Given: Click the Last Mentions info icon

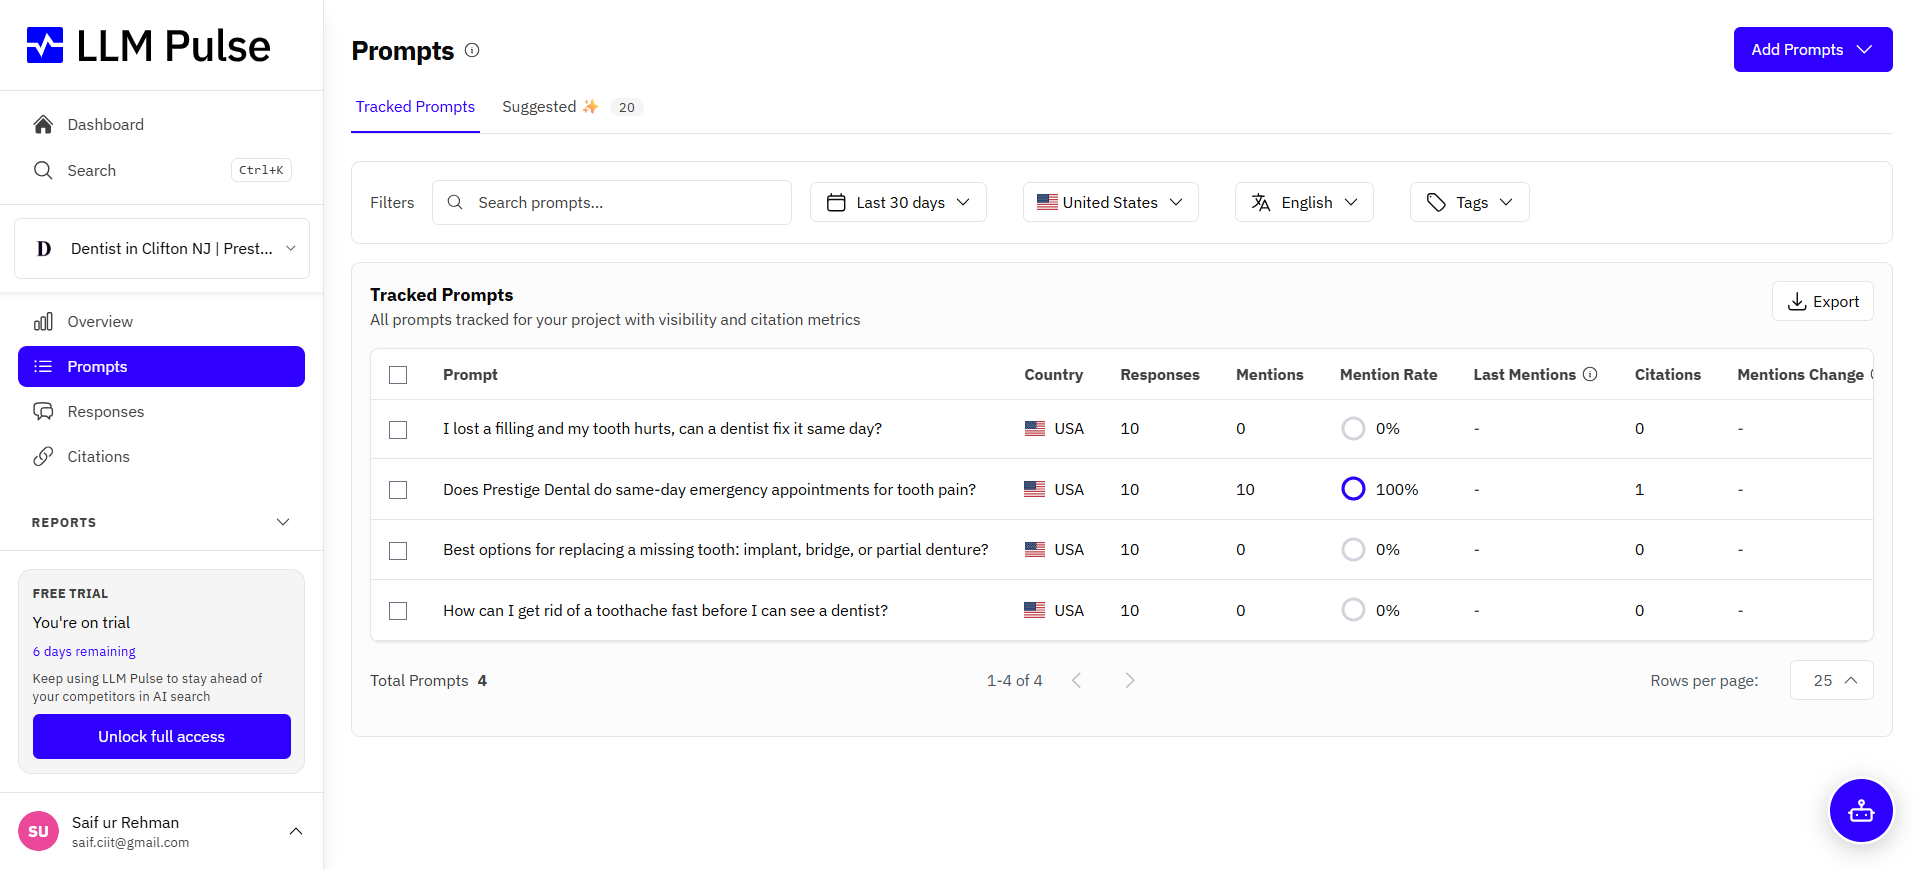Looking at the screenshot, I should point(1590,374).
